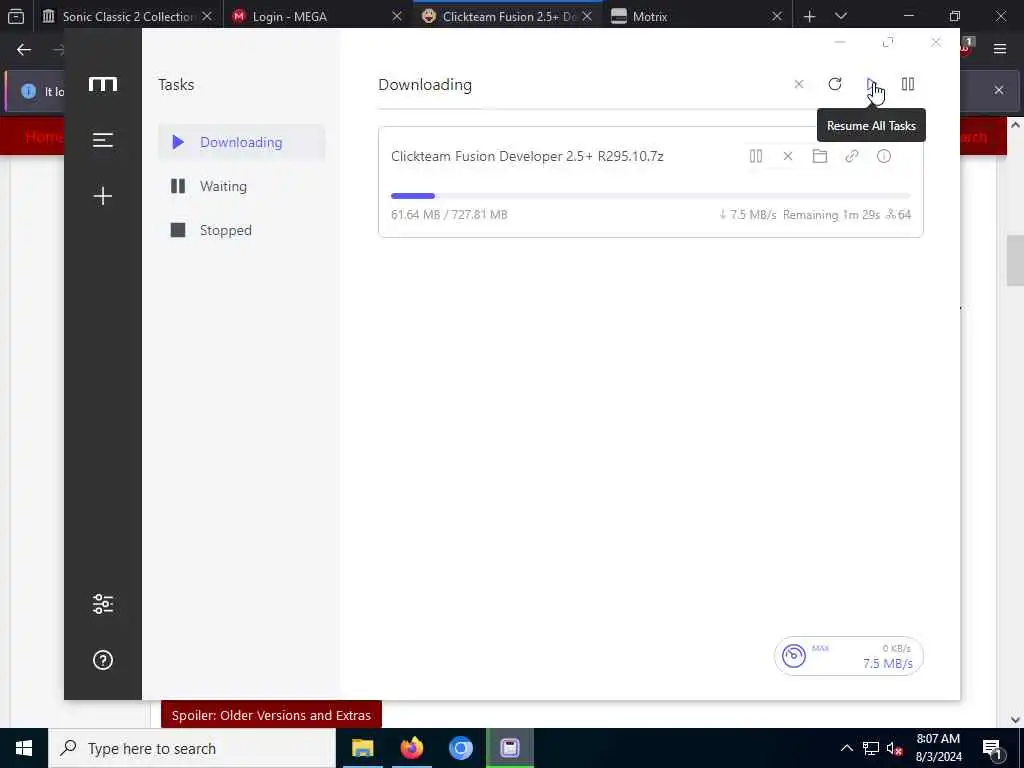Image resolution: width=1024 pixels, height=768 pixels.
Task: Click the download progress bar
Action: coord(650,196)
